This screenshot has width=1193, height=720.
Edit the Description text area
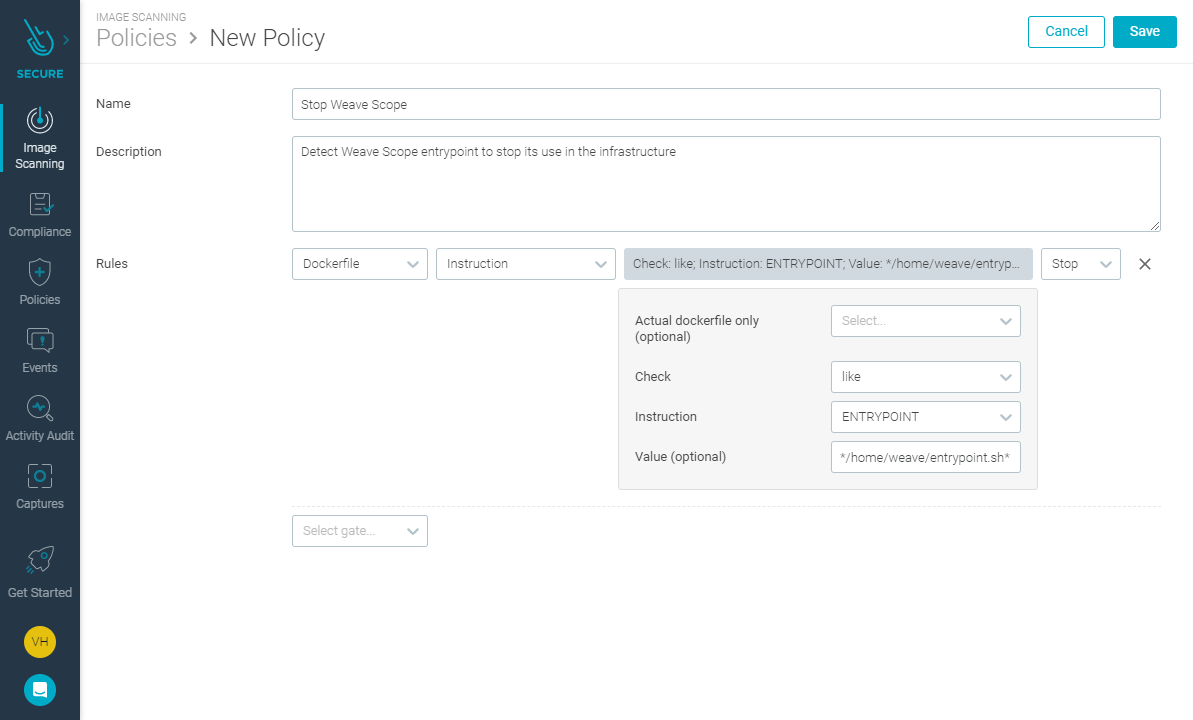[x=726, y=184]
